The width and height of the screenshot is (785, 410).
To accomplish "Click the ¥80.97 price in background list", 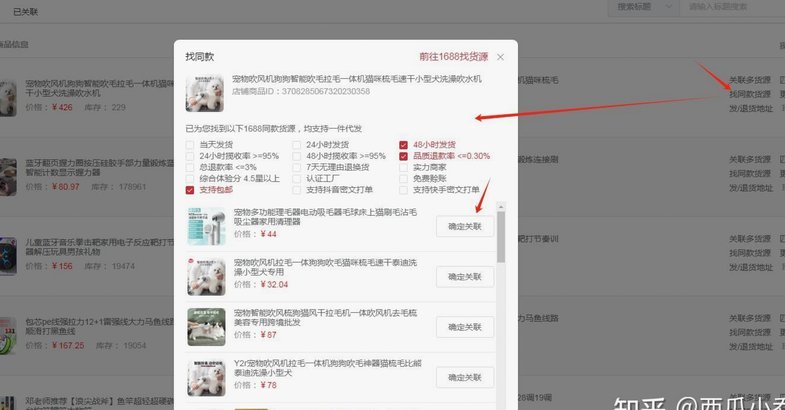I will 66,187.
